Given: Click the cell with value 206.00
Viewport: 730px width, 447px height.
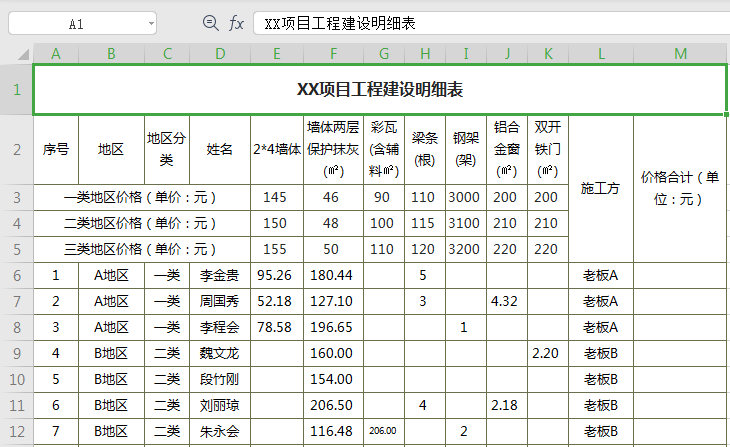Looking at the screenshot, I should [384, 431].
